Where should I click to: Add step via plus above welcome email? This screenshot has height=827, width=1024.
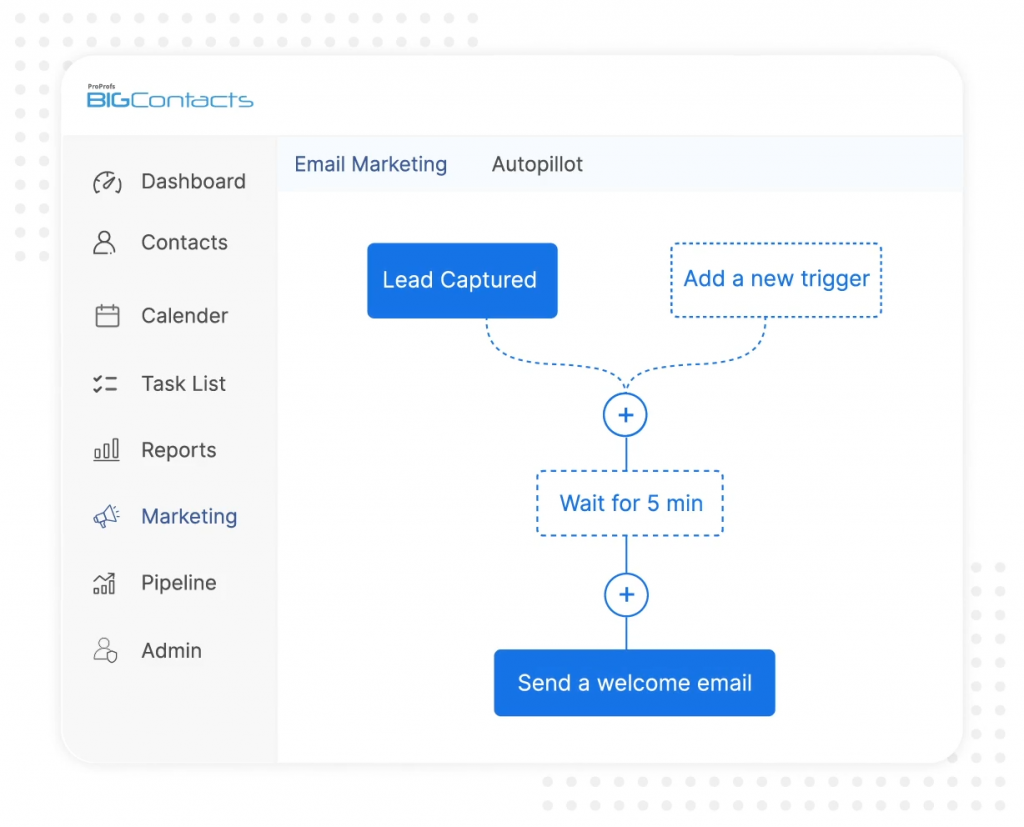pos(626,594)
